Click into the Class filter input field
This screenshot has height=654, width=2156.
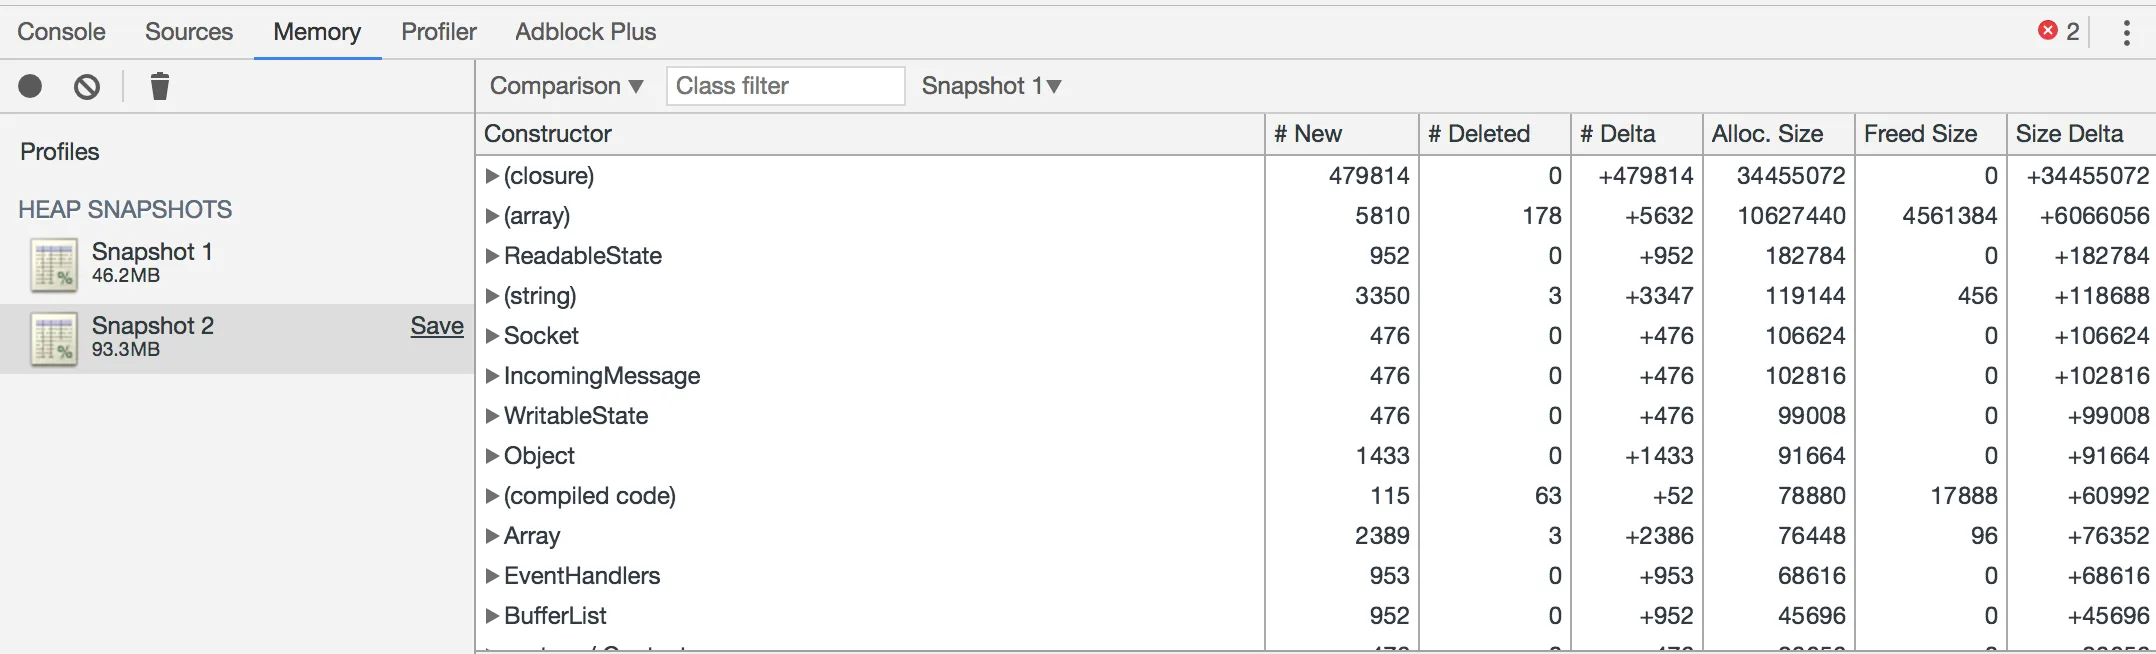[x=786, y=86]
